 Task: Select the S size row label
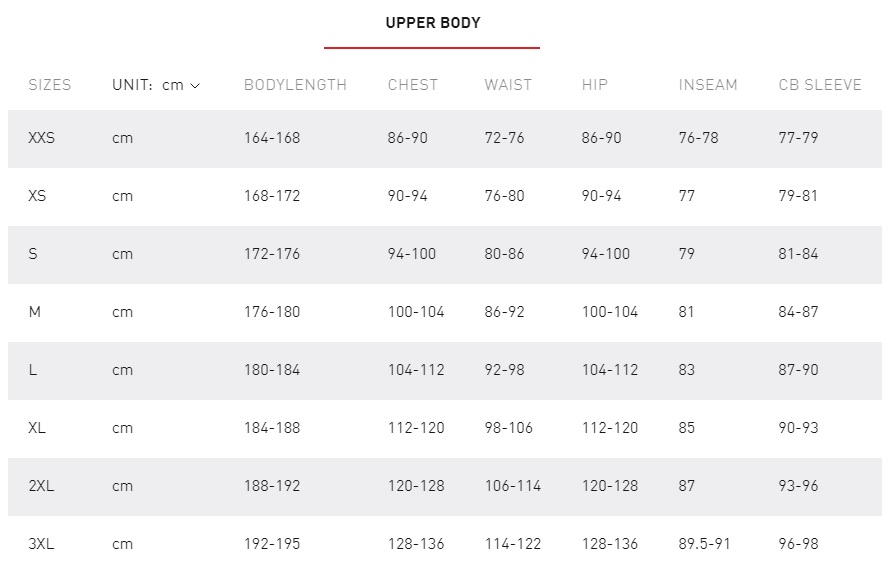point(33,254)
